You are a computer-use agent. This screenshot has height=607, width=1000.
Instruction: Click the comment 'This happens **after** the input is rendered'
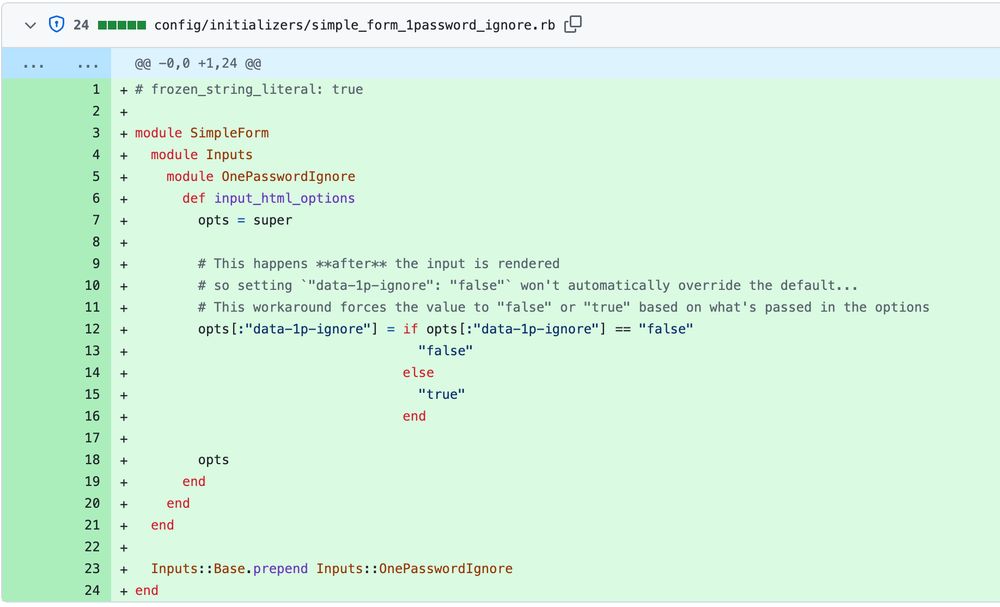(x=379, y=264)
